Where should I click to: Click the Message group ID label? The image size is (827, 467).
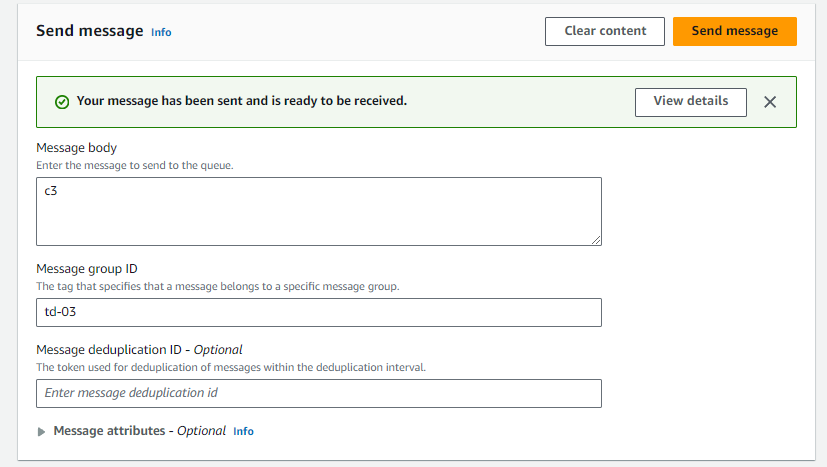87,269
